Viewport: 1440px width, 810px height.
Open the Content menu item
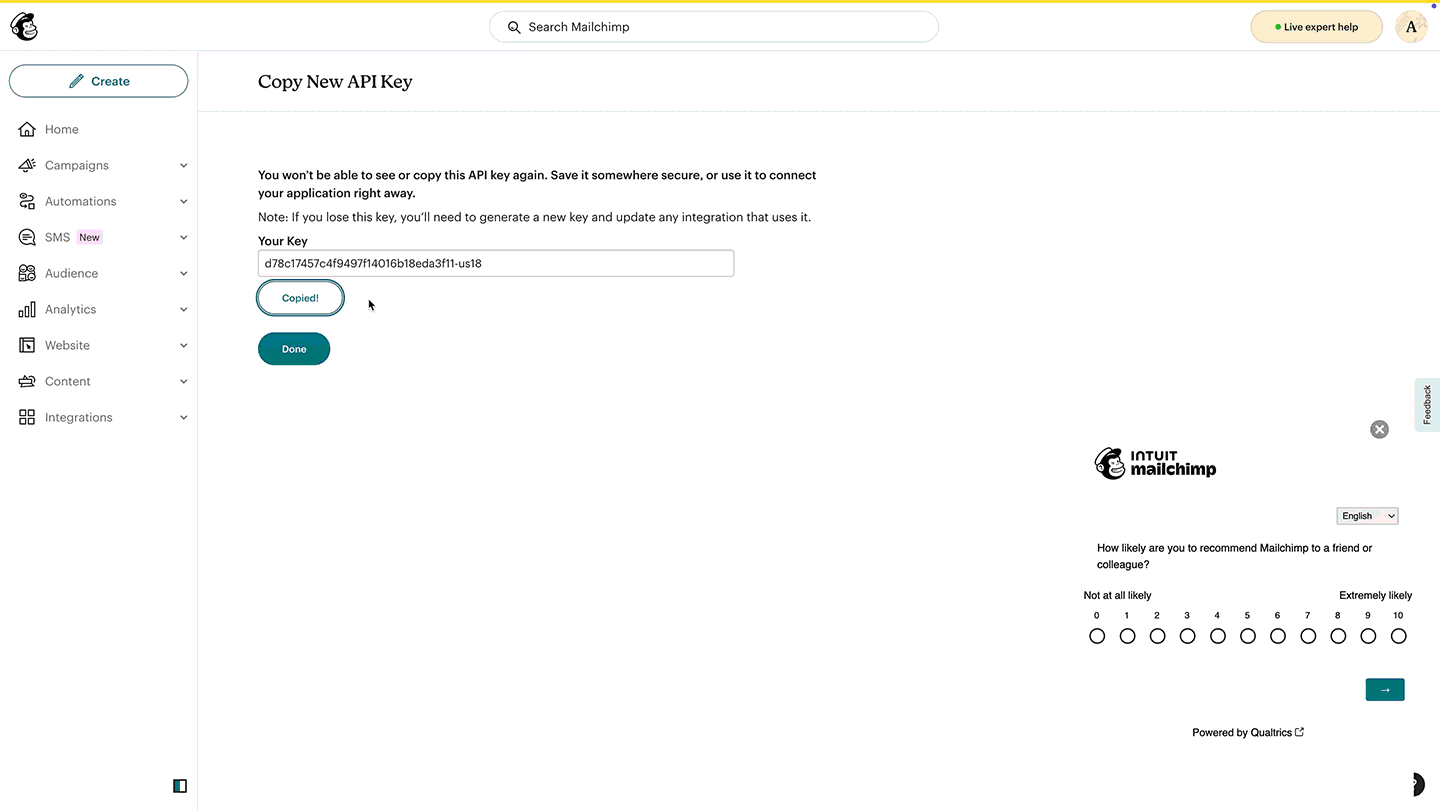tap(67, 381)
